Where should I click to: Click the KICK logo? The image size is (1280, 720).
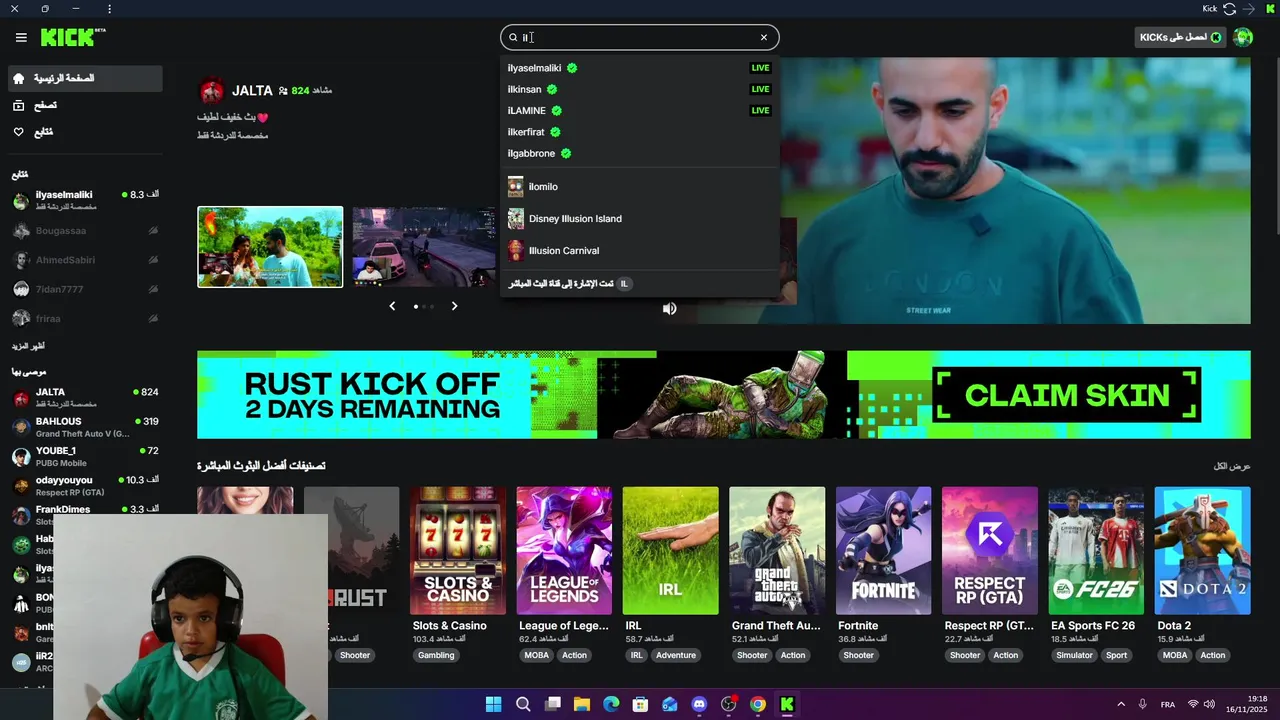point(72,37)
